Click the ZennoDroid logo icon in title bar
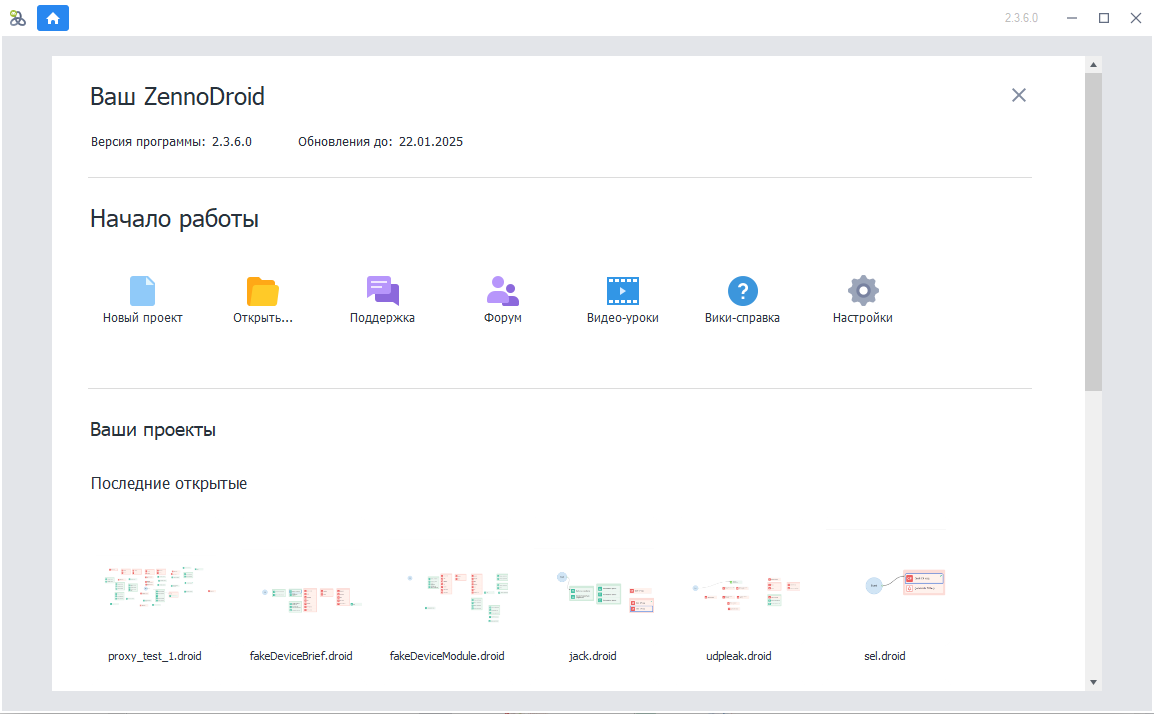 click(x=17, y=17)
